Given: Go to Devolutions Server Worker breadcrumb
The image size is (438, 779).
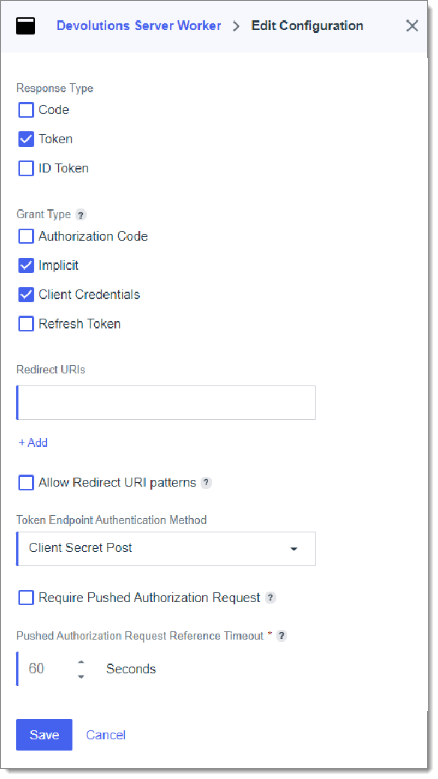Looking at the screenshot, I should 139,26.
